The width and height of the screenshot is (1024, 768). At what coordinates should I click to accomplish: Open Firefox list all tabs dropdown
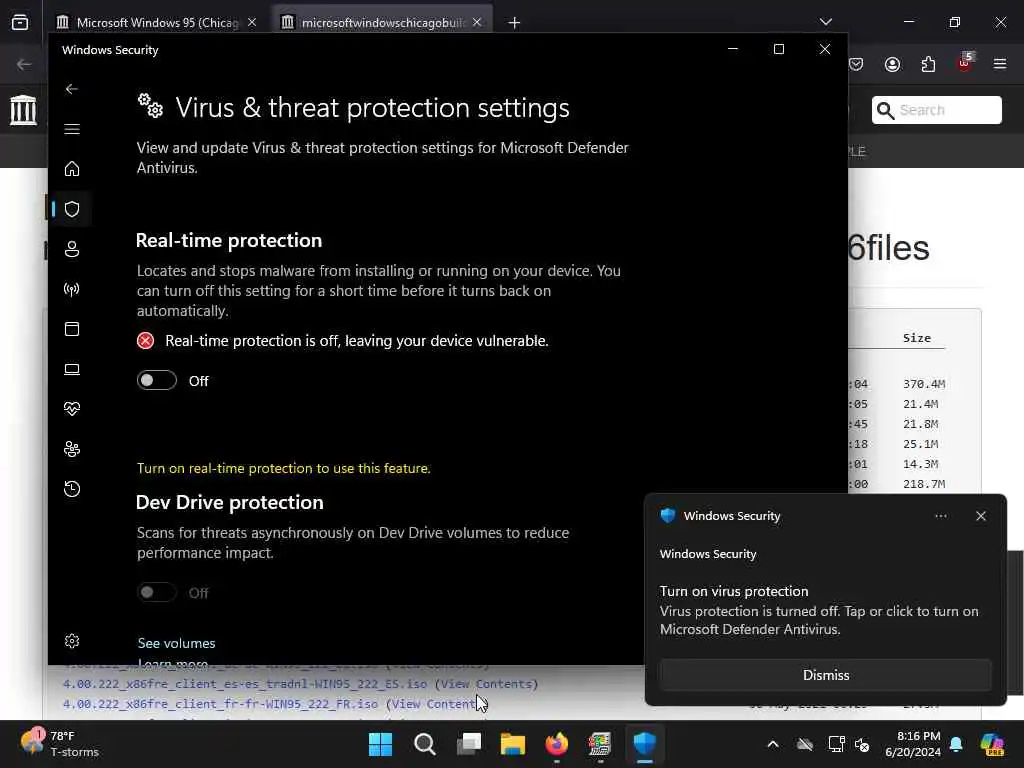click(825, 22)
